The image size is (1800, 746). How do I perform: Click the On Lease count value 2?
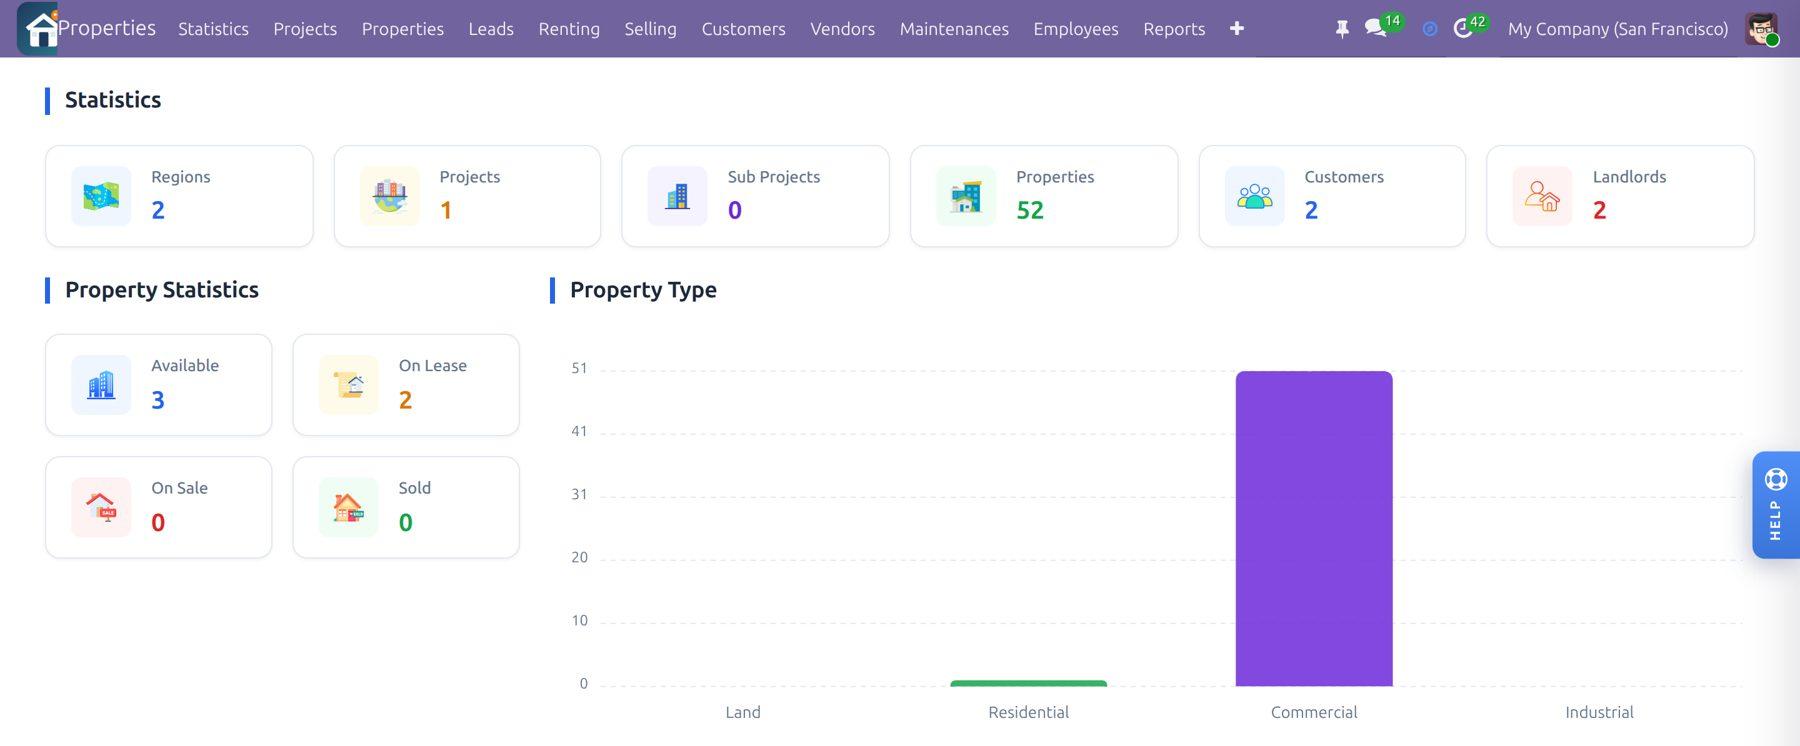(405, 400)
